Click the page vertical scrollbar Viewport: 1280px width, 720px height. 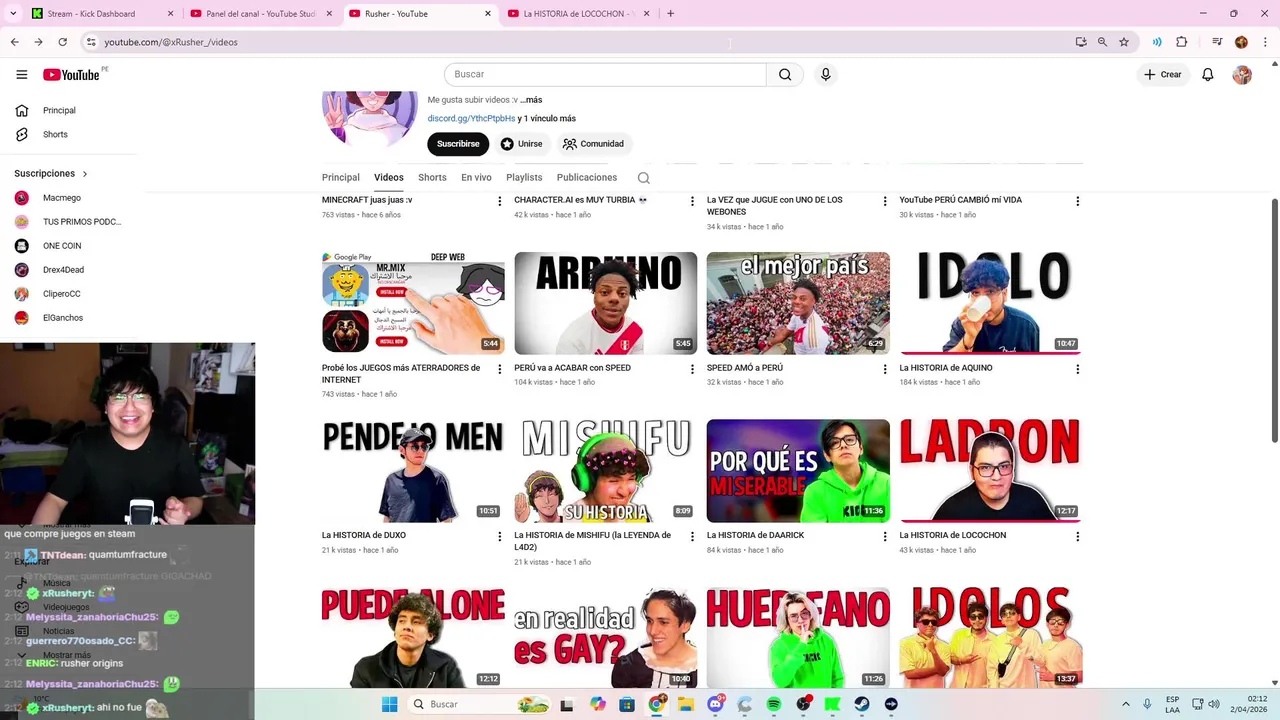click(x=1274, y=320)
